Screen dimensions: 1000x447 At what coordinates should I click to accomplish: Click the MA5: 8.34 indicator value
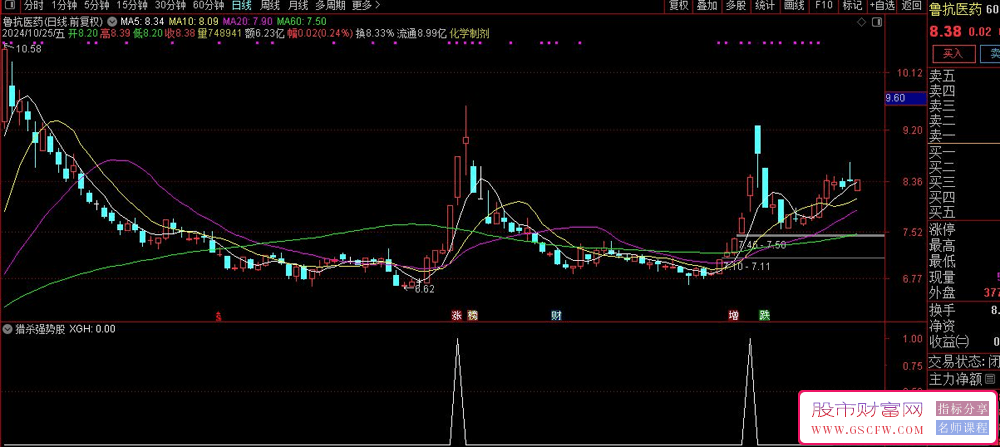click(144, 21)
